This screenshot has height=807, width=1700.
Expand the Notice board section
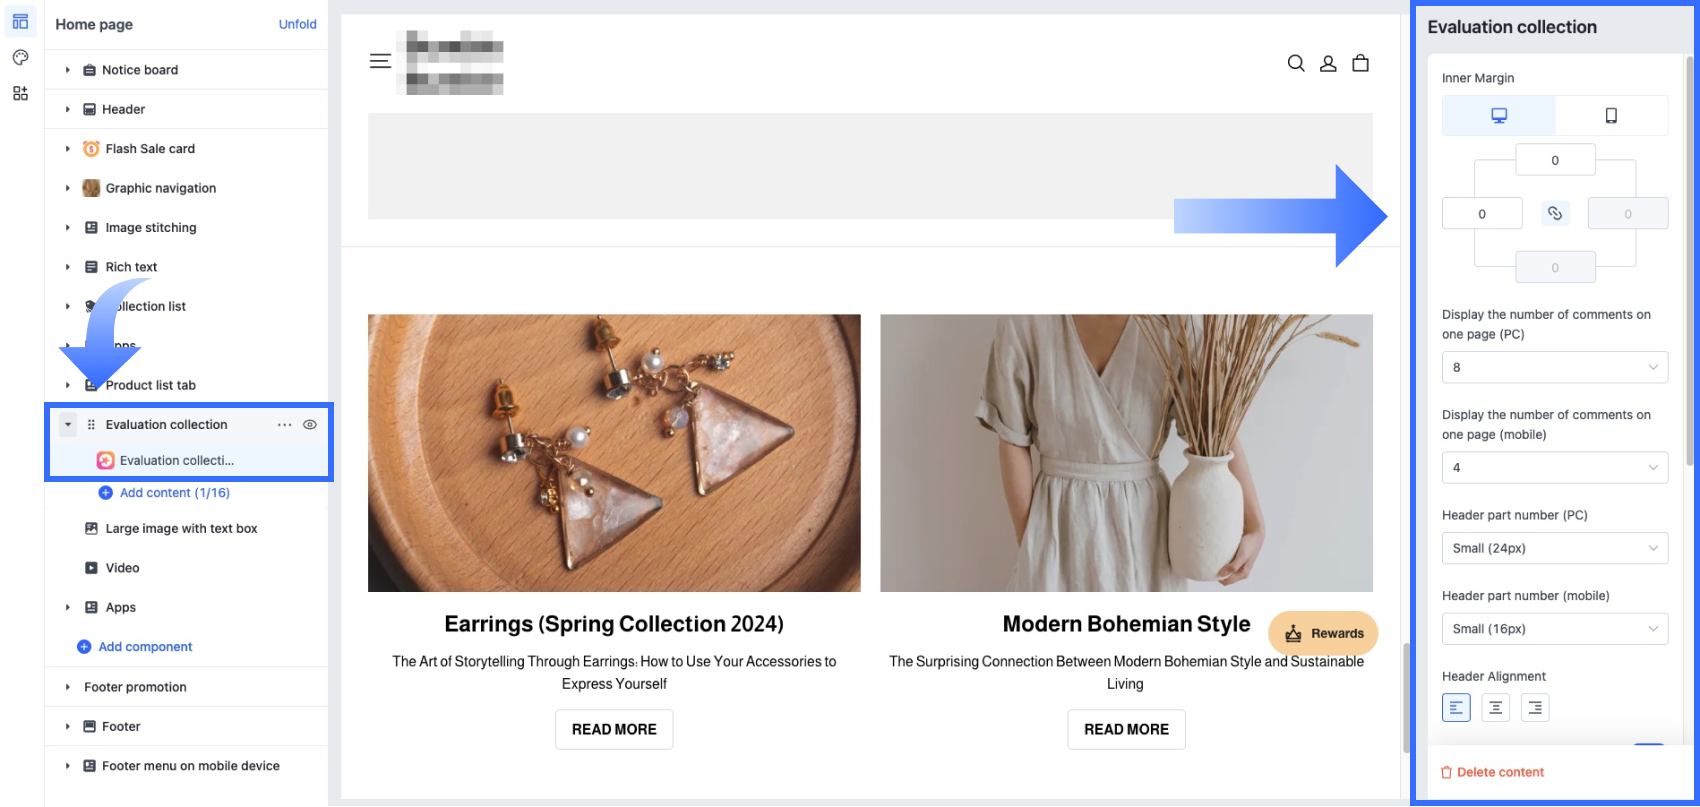click(67, 70)
